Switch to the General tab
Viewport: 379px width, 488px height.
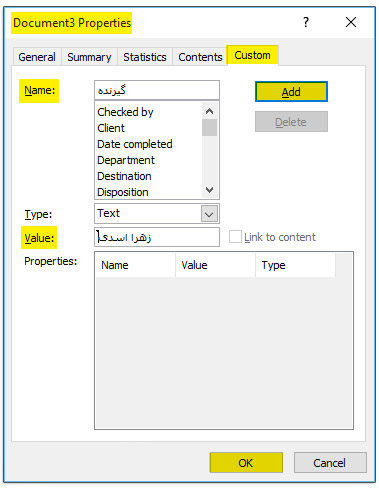tap(37, 57)
